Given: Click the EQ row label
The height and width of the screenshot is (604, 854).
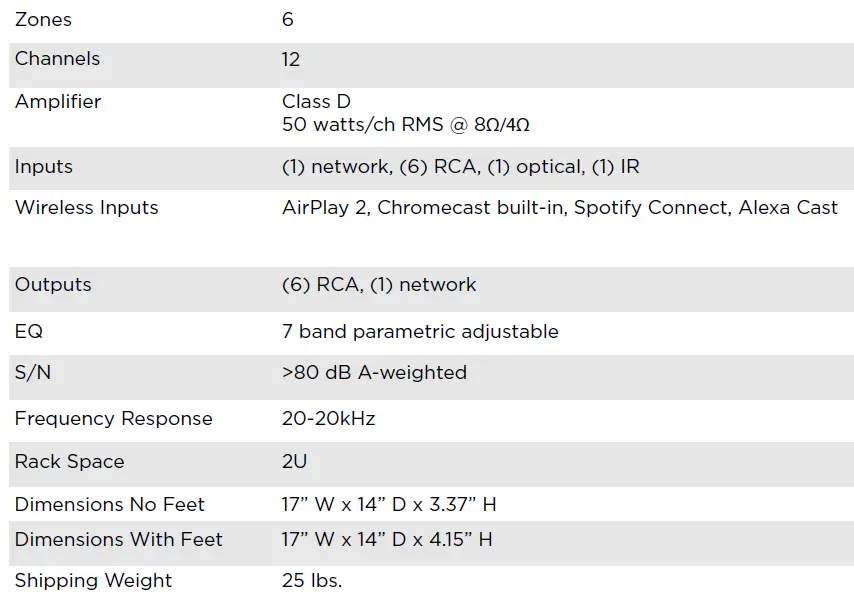Looking at the screenshot, I should click(x=29, y=331).
